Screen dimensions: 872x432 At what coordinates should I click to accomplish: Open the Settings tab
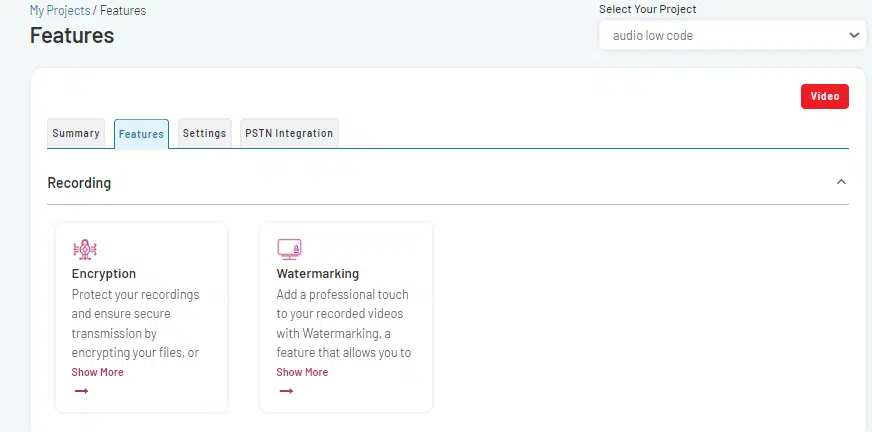204,133
